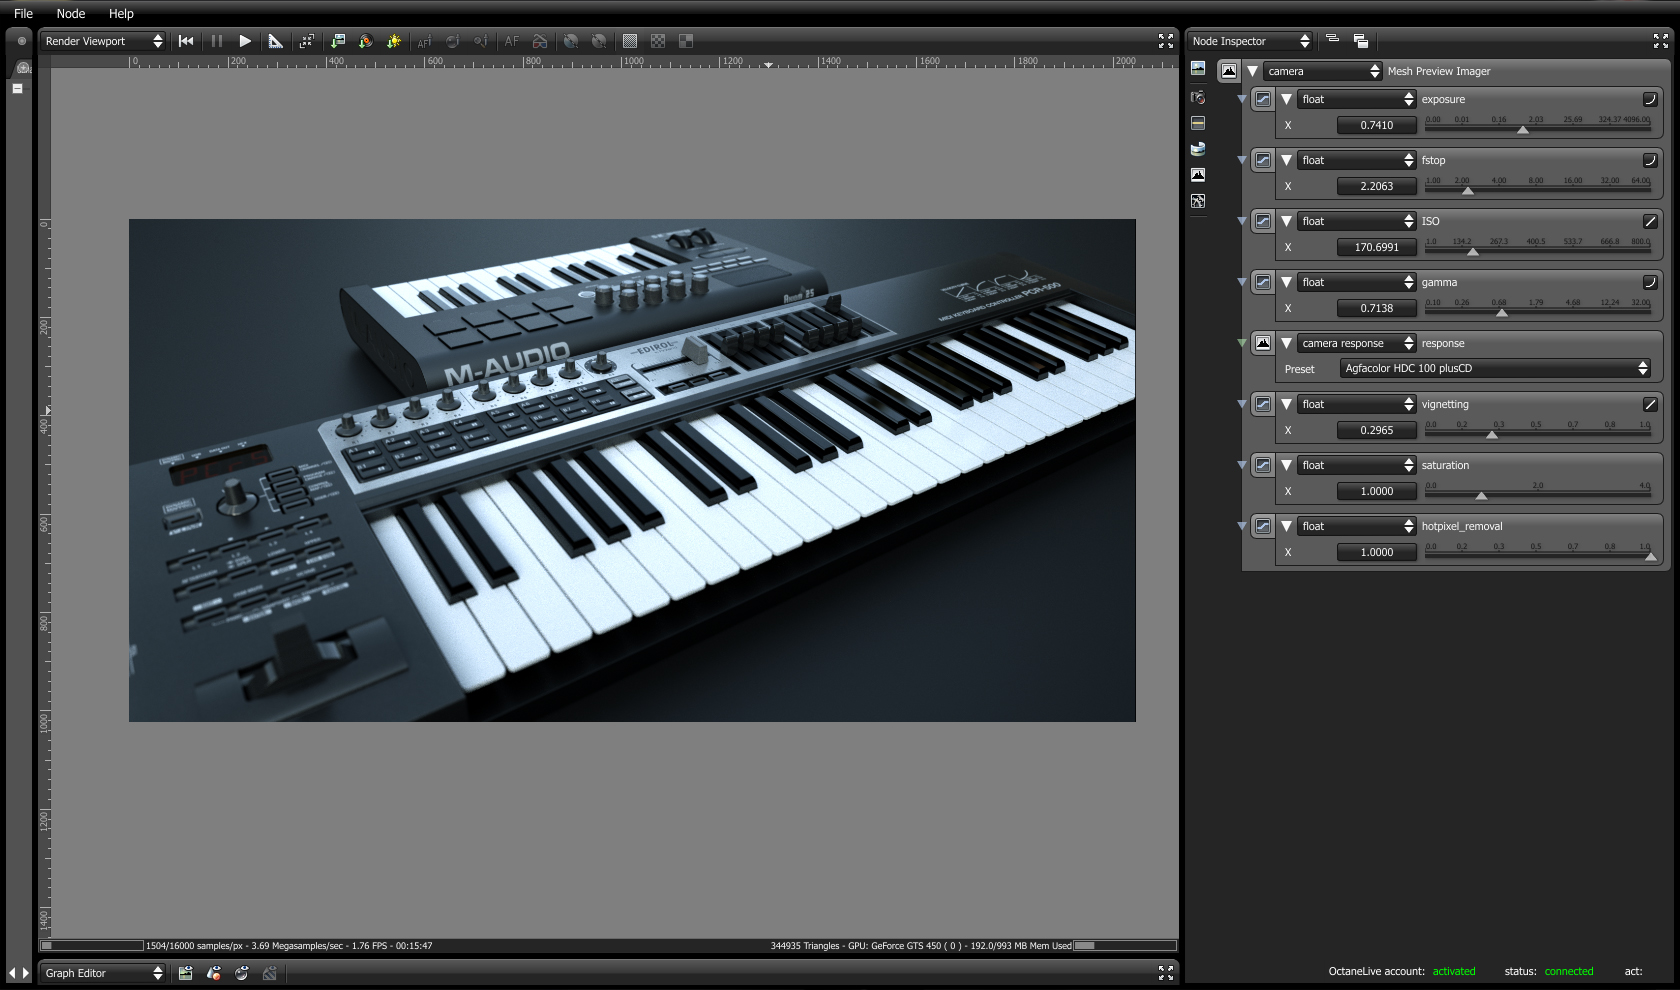Click the hotpixel_removal slider track

click(x=1538, y=554)
